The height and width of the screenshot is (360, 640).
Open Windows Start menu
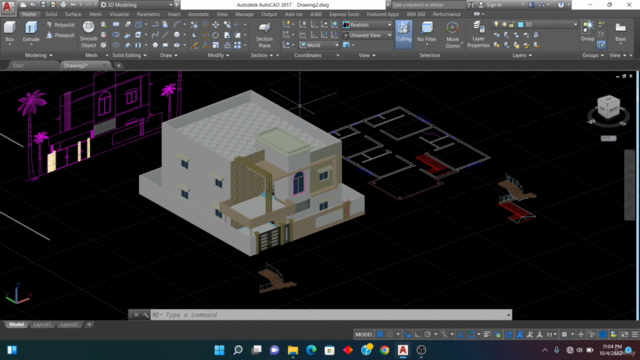[x=219, y=350]
